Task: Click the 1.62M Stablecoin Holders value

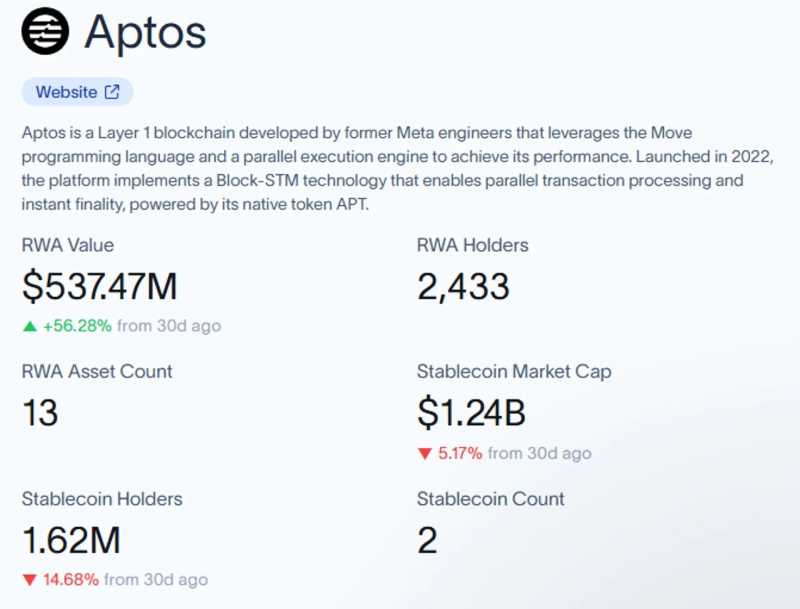Action: (71, 541)
